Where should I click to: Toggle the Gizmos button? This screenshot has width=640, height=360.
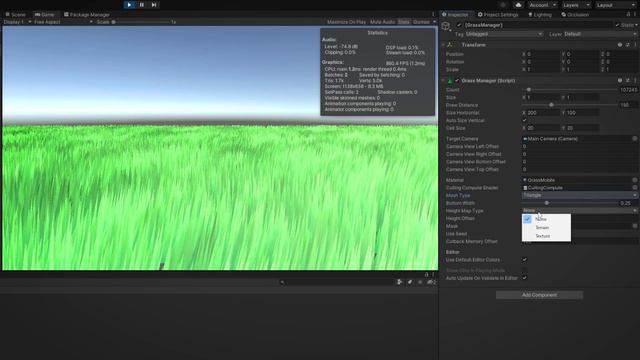[421, 22]
